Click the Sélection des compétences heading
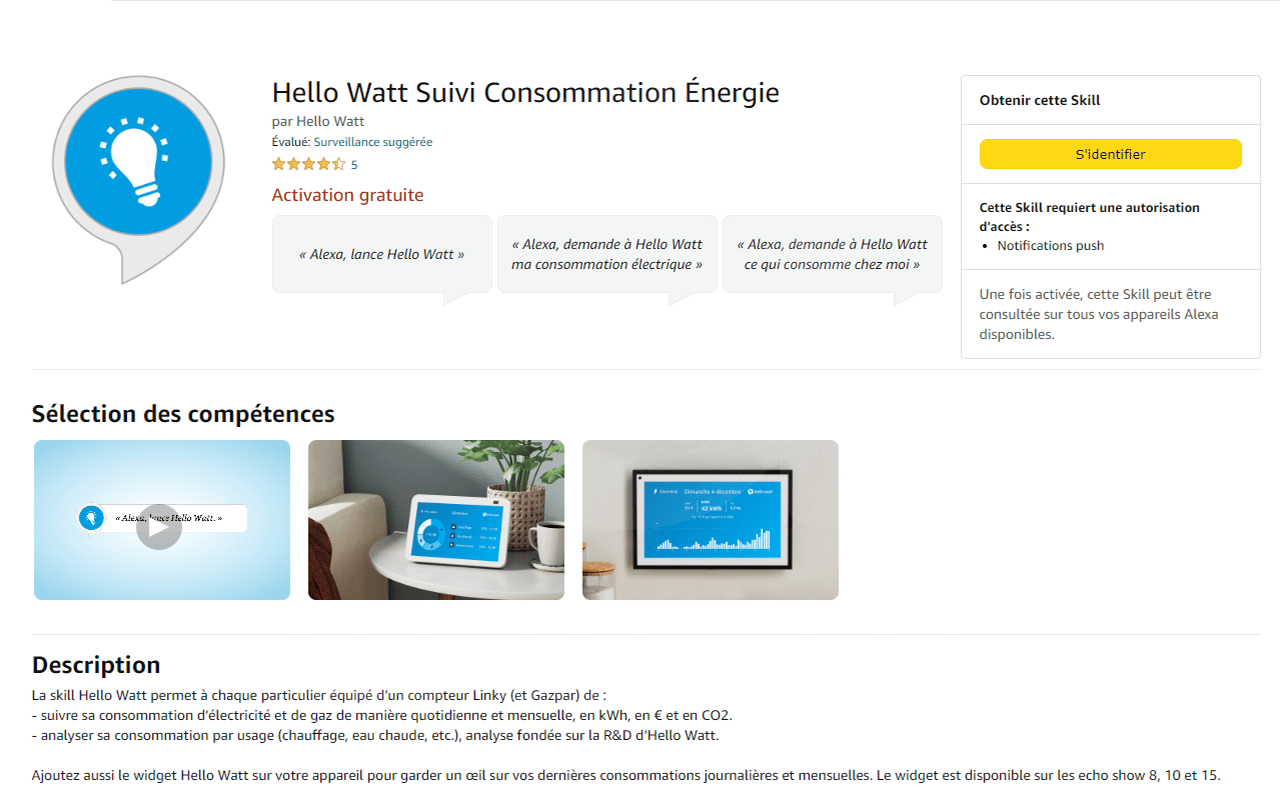The height and width of the screenshot is (800, 1280). 183,414
